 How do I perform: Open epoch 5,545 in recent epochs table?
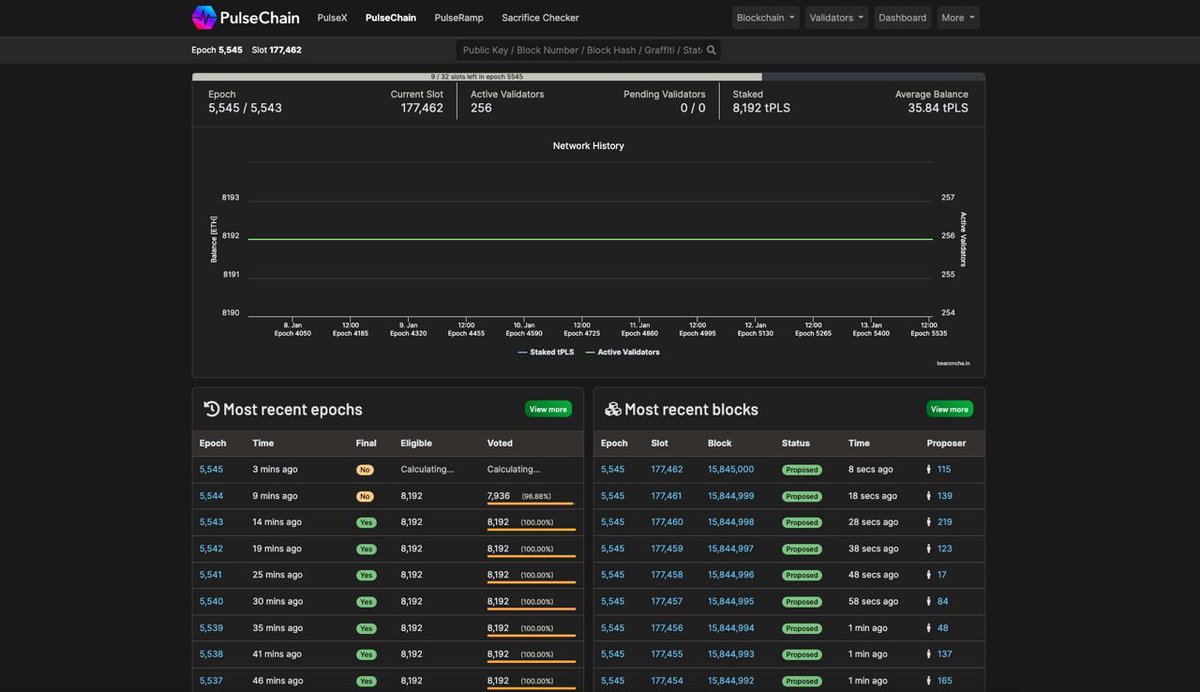(211, 470)
